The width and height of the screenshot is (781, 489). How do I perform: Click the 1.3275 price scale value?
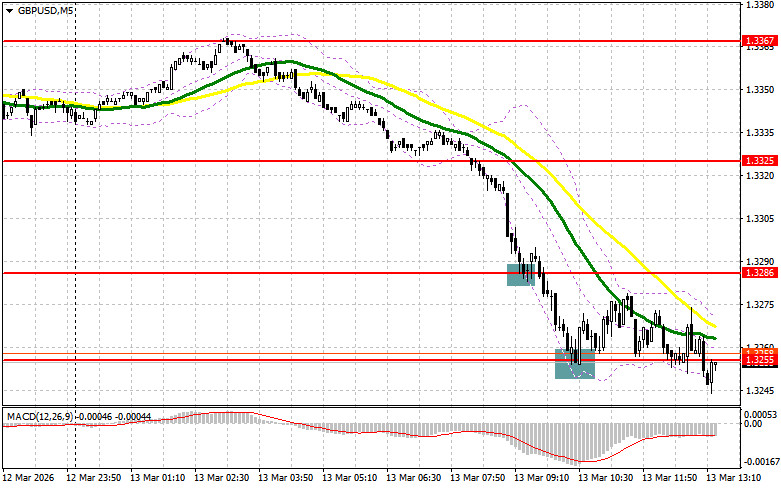coord(760,304)
